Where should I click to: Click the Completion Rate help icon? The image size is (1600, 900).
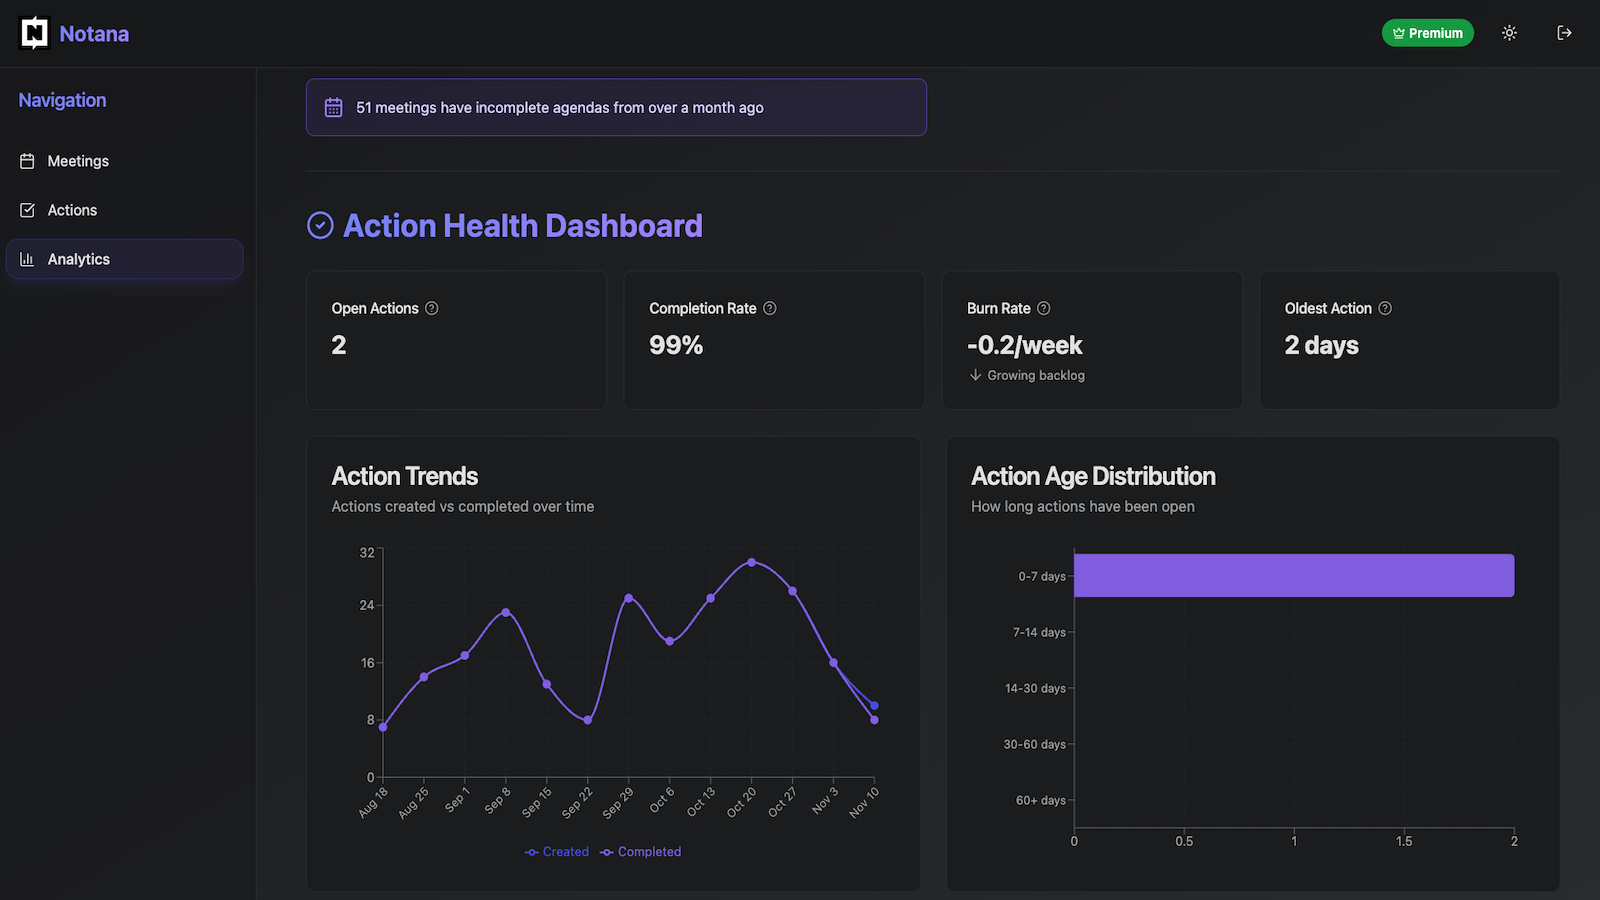pyautogui.click(x=770, y=308)
